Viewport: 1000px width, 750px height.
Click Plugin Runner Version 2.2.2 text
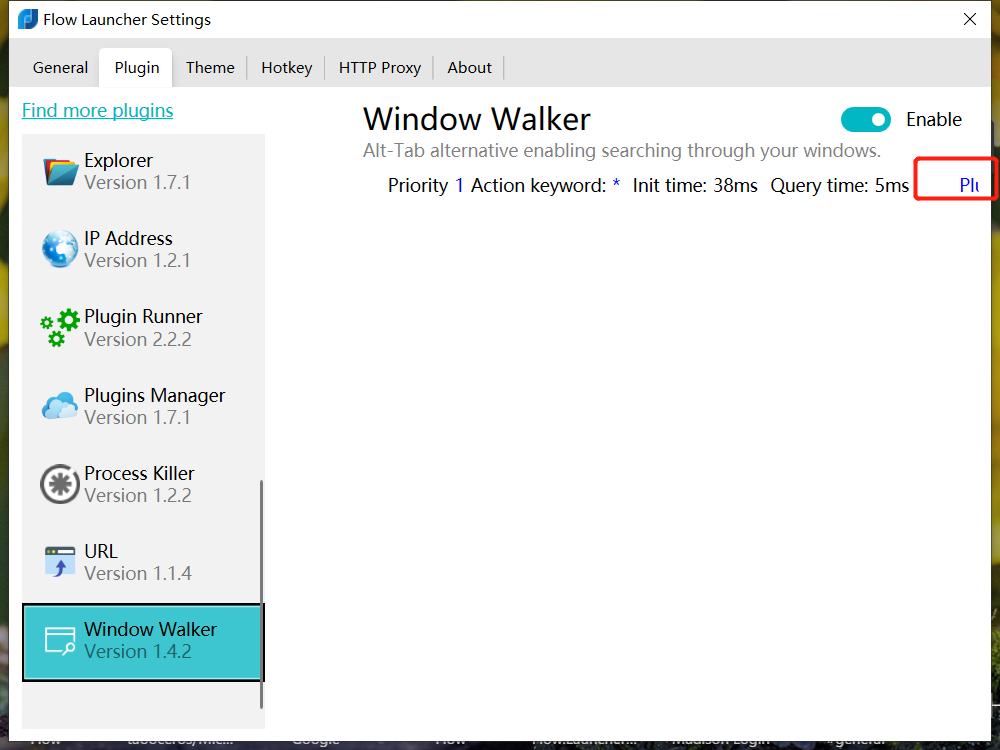point(138,339)
